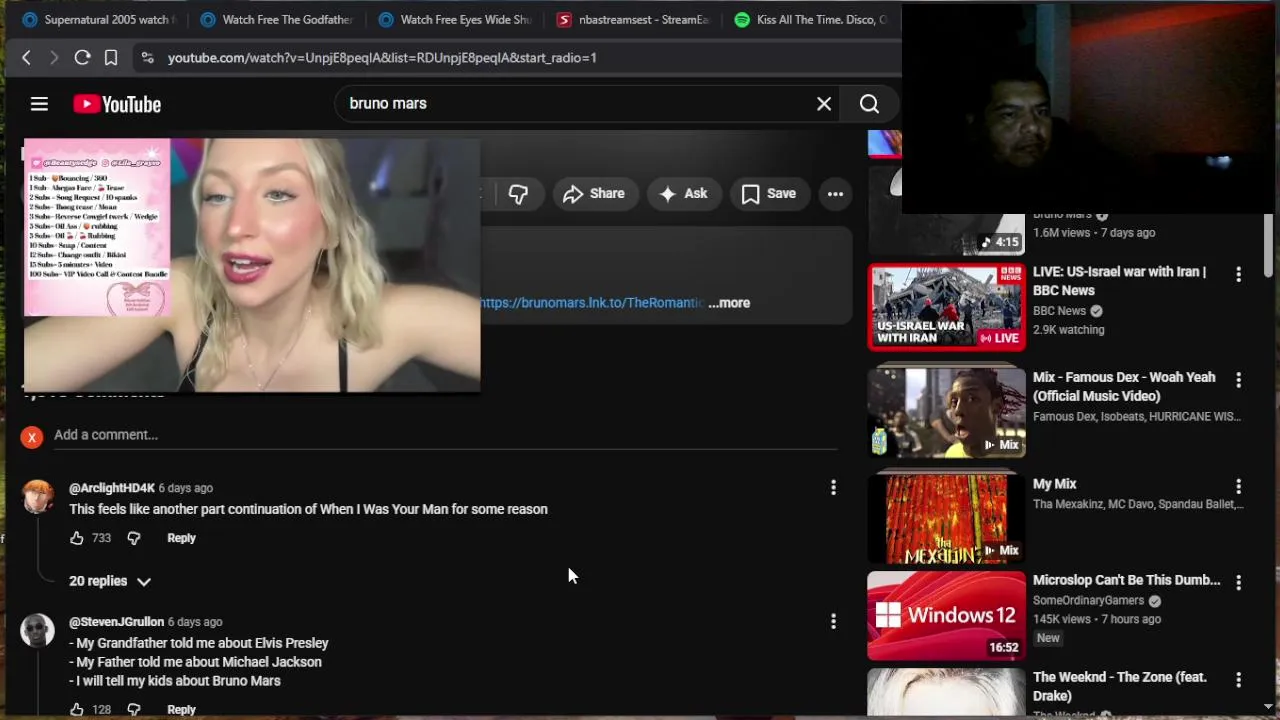View site information icon in address bar
The height and width of the screenshot is (720, 1280).
coord(147,58)
